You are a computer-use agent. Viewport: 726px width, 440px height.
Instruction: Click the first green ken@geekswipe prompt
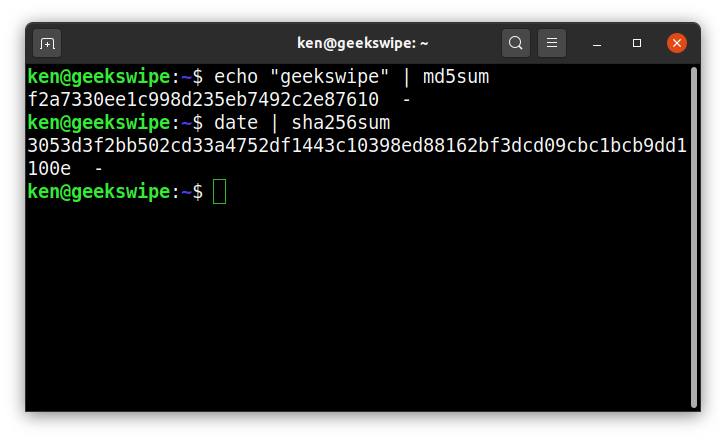pos(99,76)
